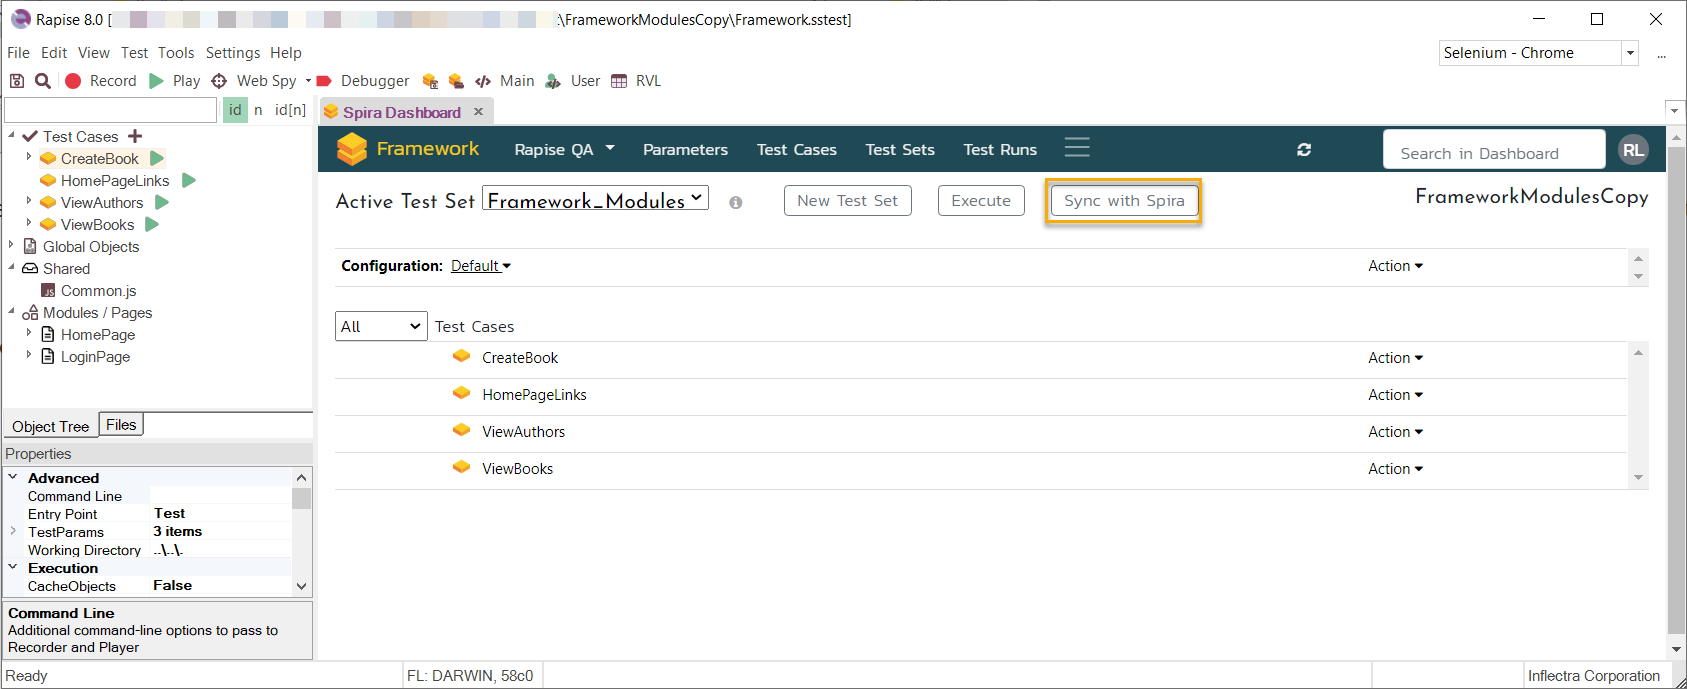Open the hamburger menu in dashboard header
Screen dimensions: 1687x689
[x=1077, y=148]
